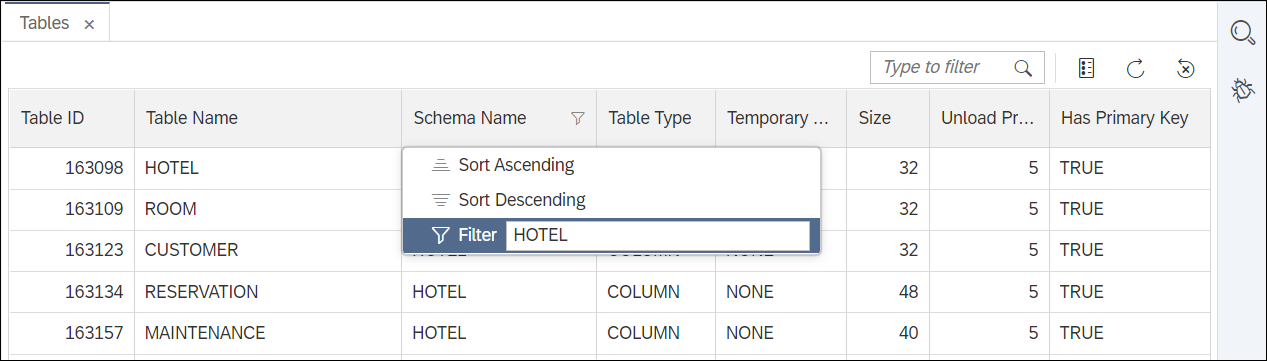The width and height of the screenshot is (1267, 361).
Task: Click the Temporary column header
Action: pos(781,118)
